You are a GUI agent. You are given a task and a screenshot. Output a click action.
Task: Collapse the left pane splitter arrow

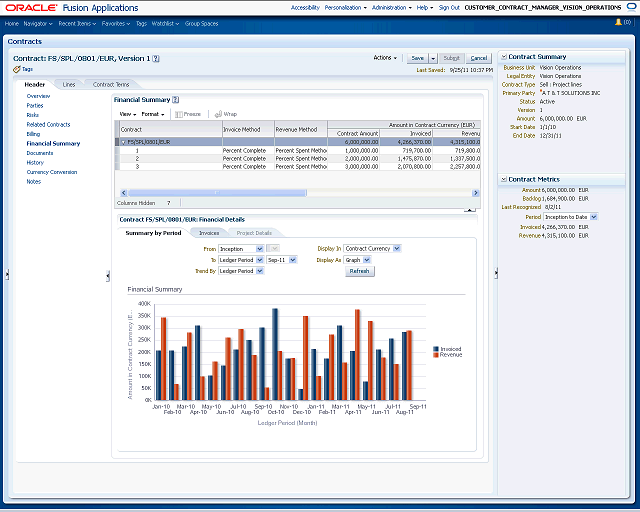[x=7, y=274]
